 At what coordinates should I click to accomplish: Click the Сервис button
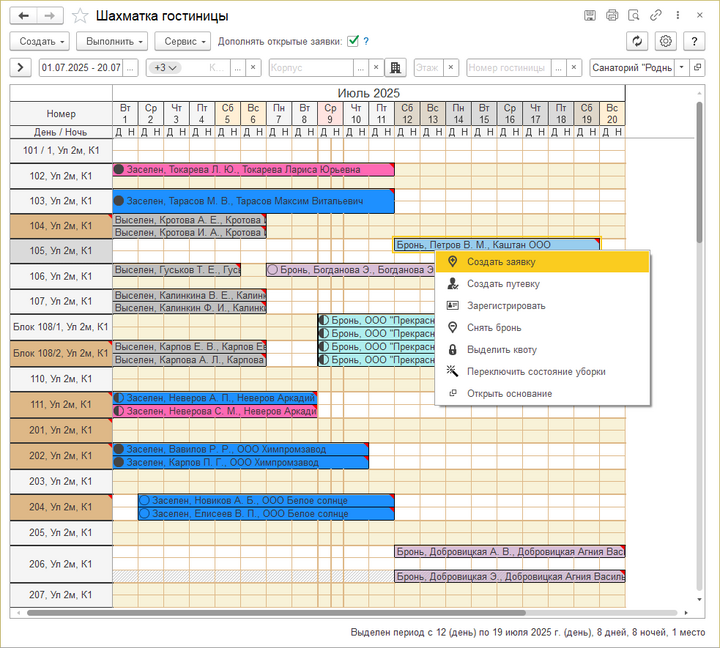pos(183,41)
